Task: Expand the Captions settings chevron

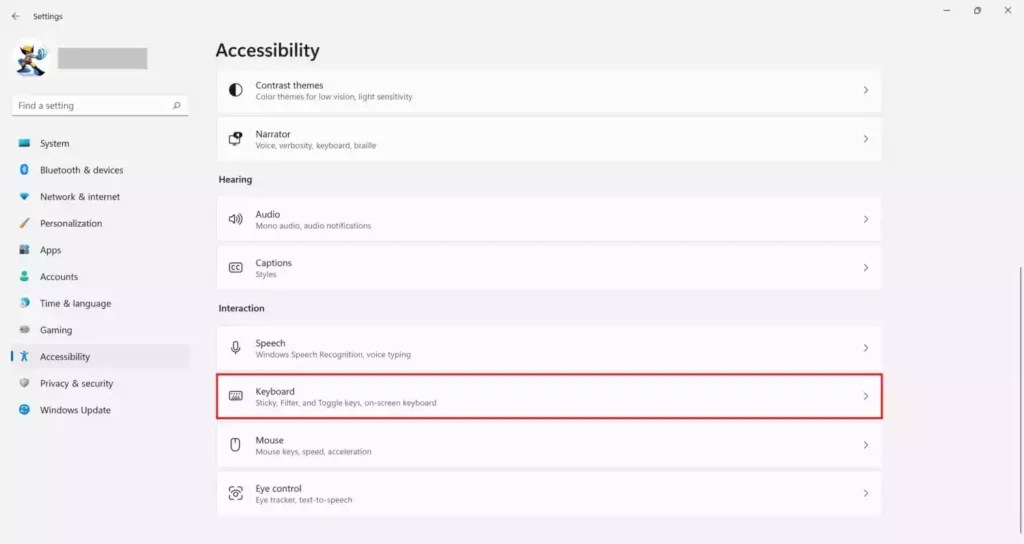Action: coord(866,268)
